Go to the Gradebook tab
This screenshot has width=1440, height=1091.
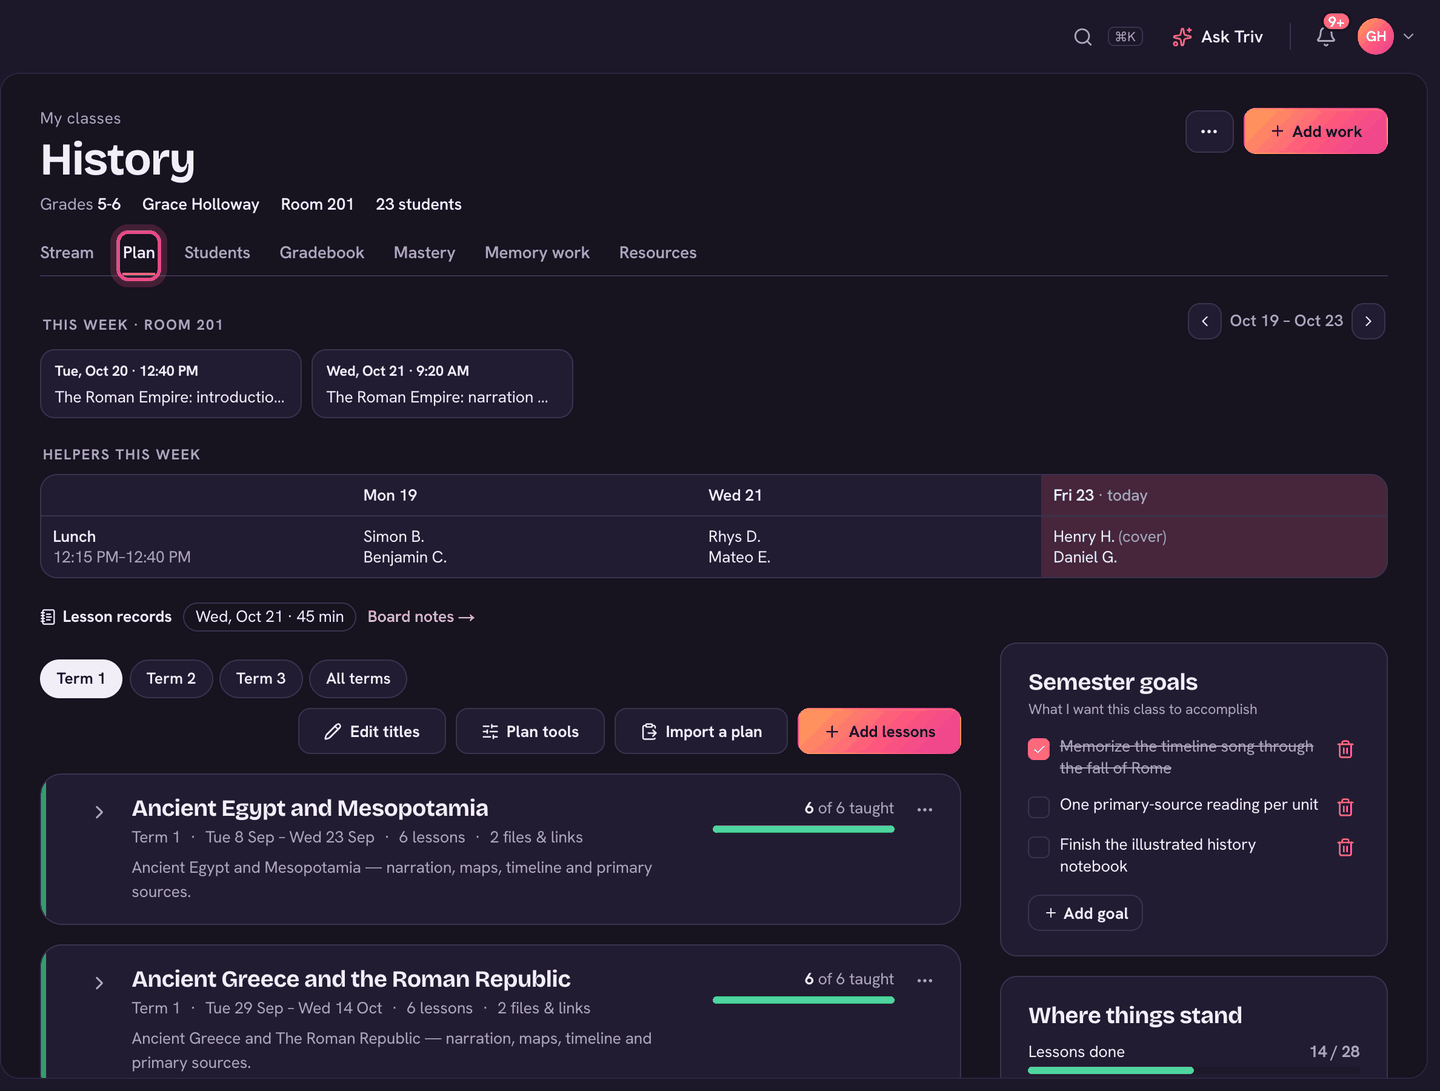point(322,253)
